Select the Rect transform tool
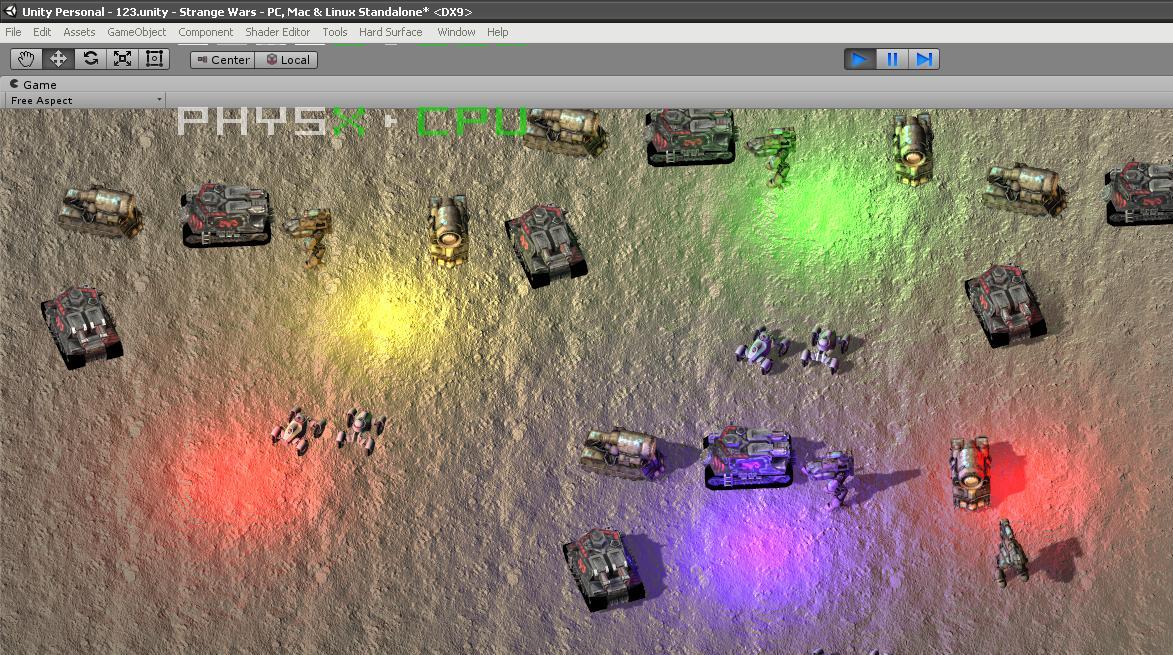 tap(154, 59)
